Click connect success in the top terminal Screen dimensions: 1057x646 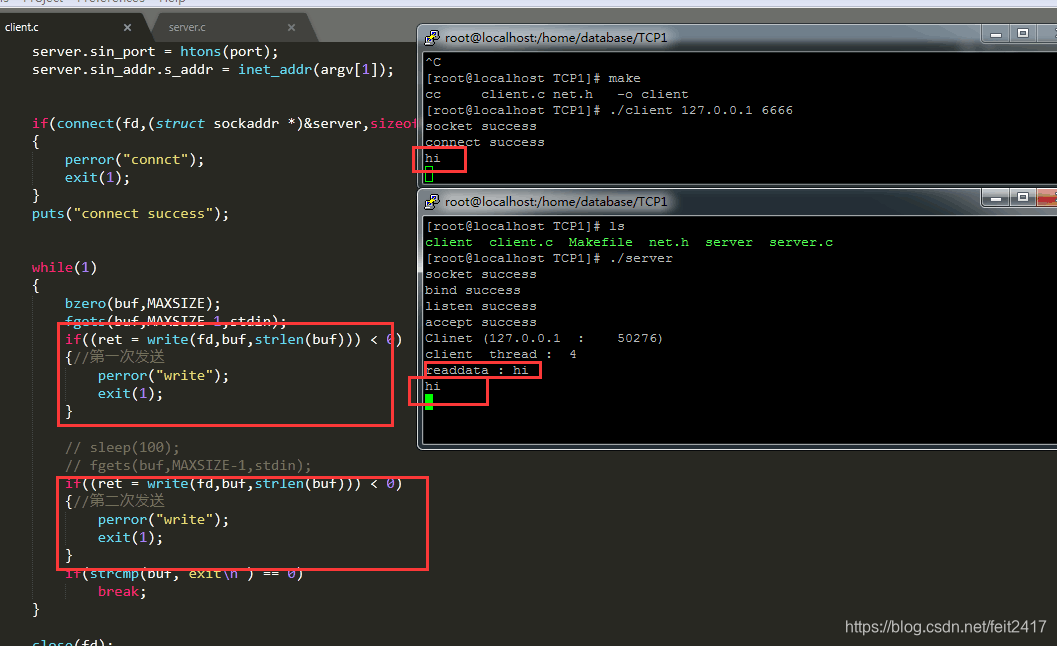tap(485, 143)
